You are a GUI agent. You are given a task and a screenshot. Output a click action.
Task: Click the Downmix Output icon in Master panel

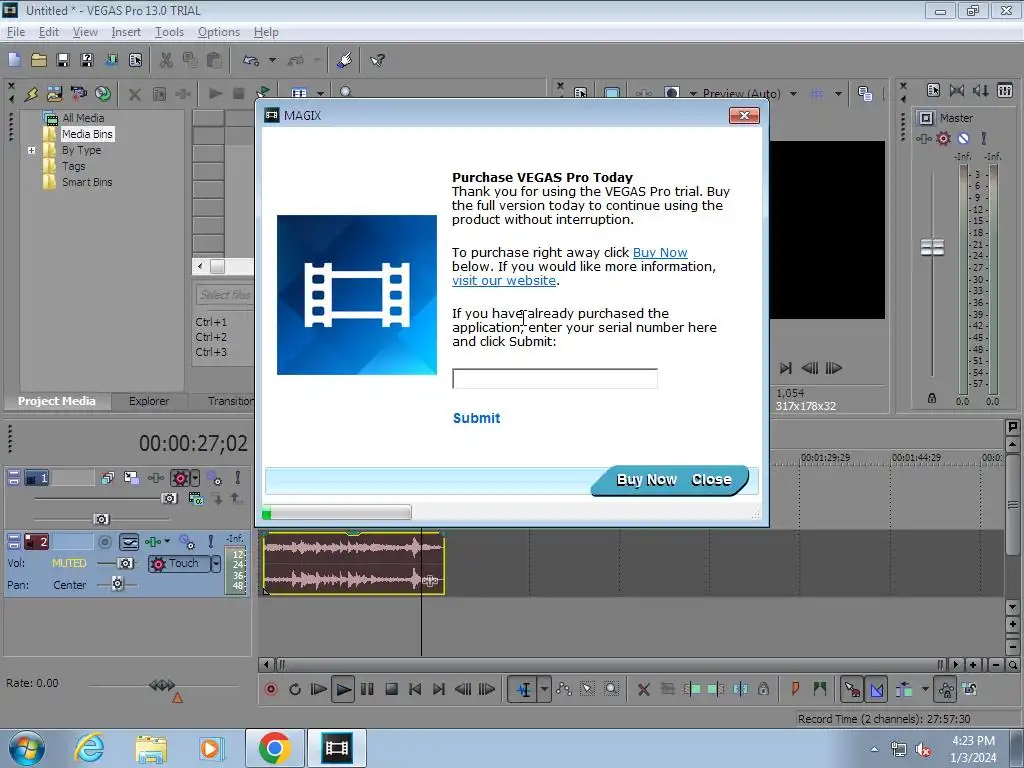click(x=957, y=91)
